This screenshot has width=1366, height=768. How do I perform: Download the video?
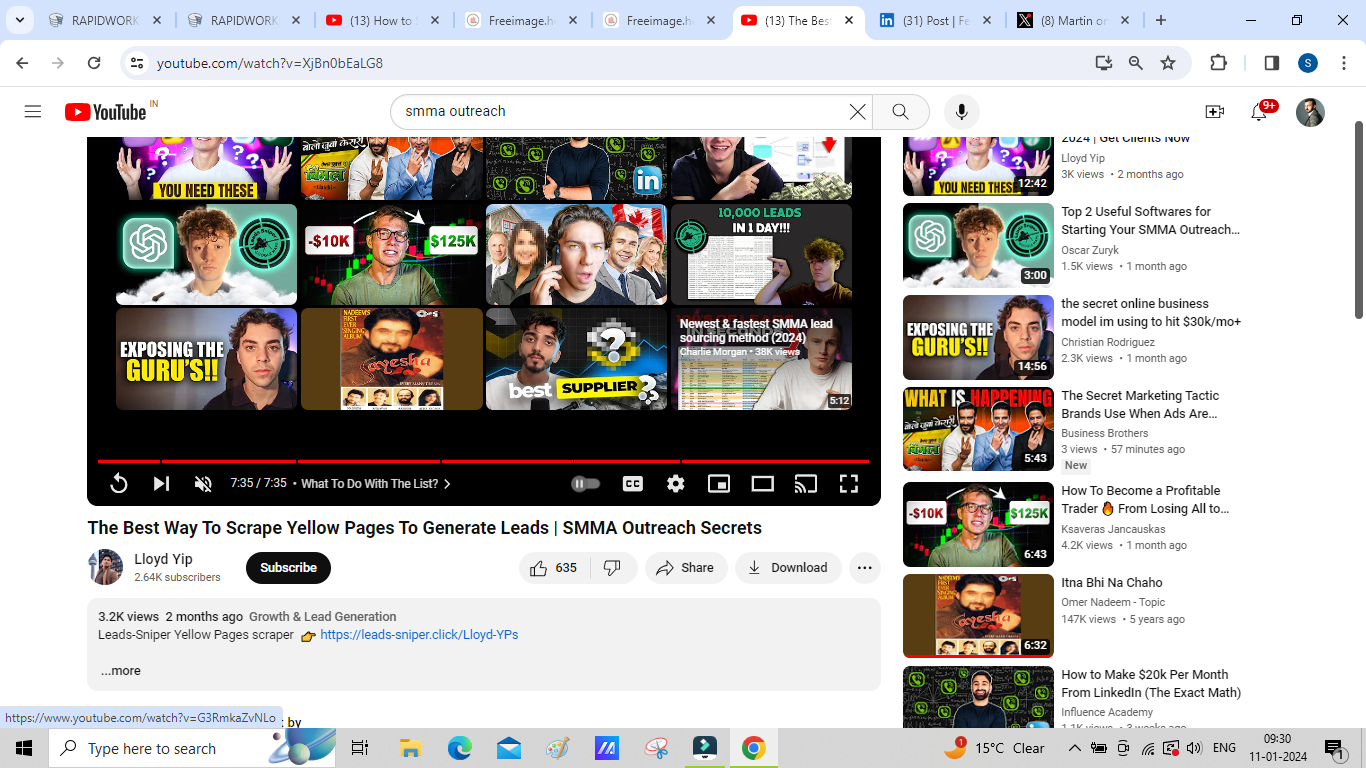(x=788, y=568)
